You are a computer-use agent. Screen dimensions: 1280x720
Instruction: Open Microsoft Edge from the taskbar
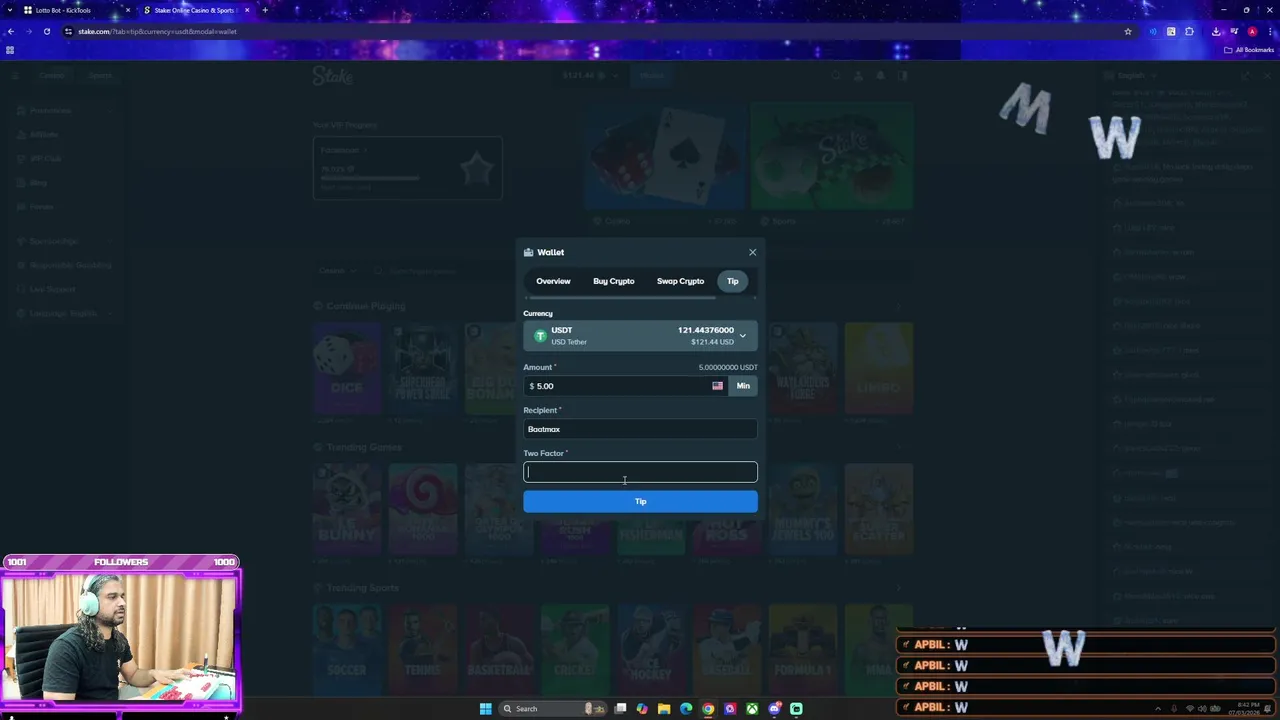686,709
